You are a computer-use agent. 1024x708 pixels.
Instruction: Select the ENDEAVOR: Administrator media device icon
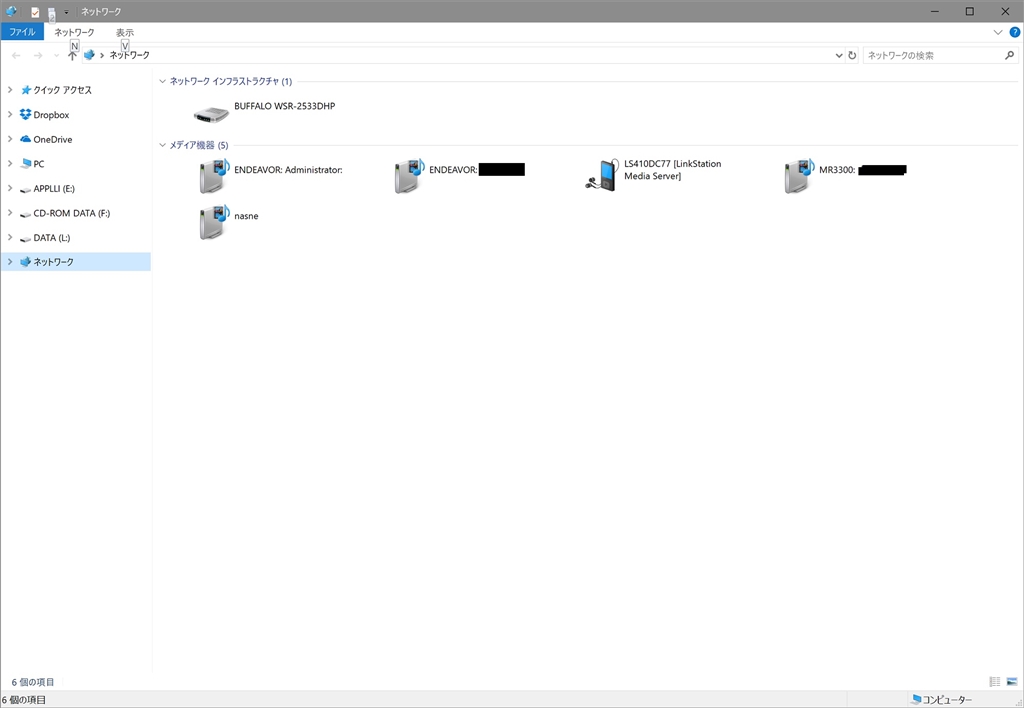(214, 175)
